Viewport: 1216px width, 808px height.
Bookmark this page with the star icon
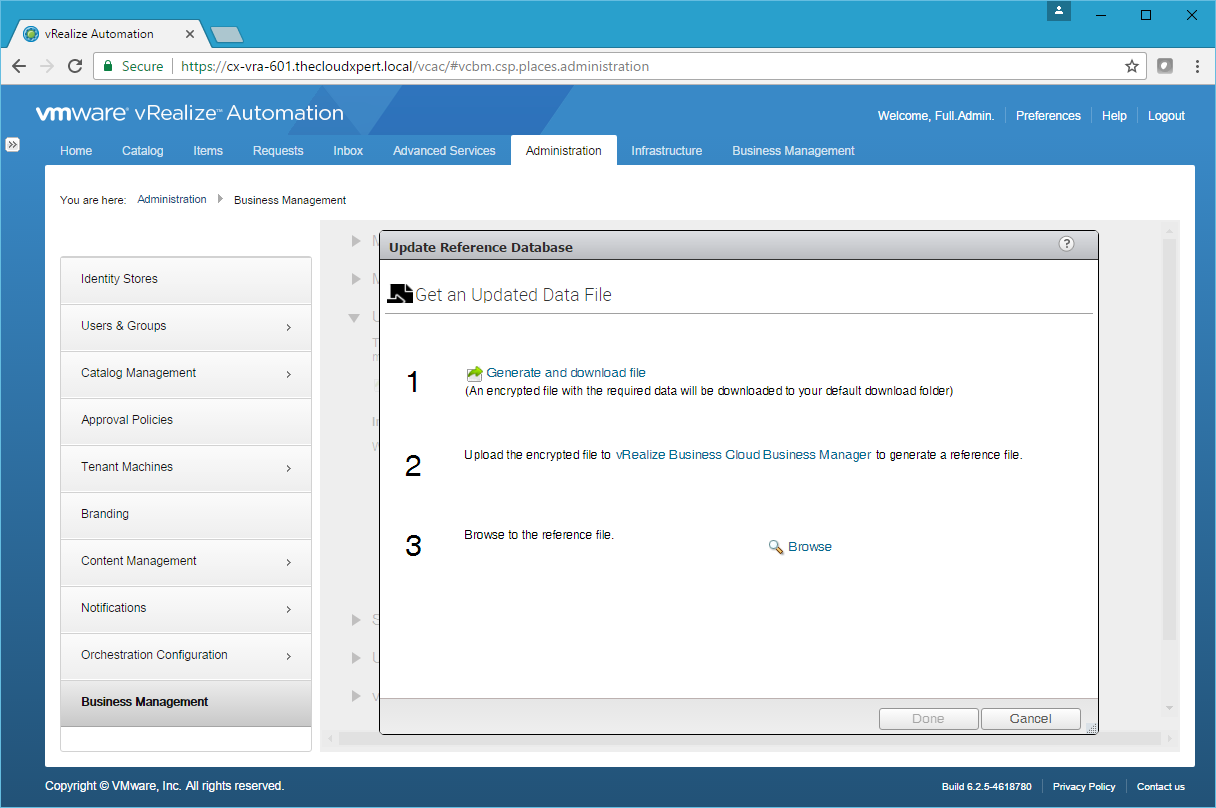[x=1131, y=67]
